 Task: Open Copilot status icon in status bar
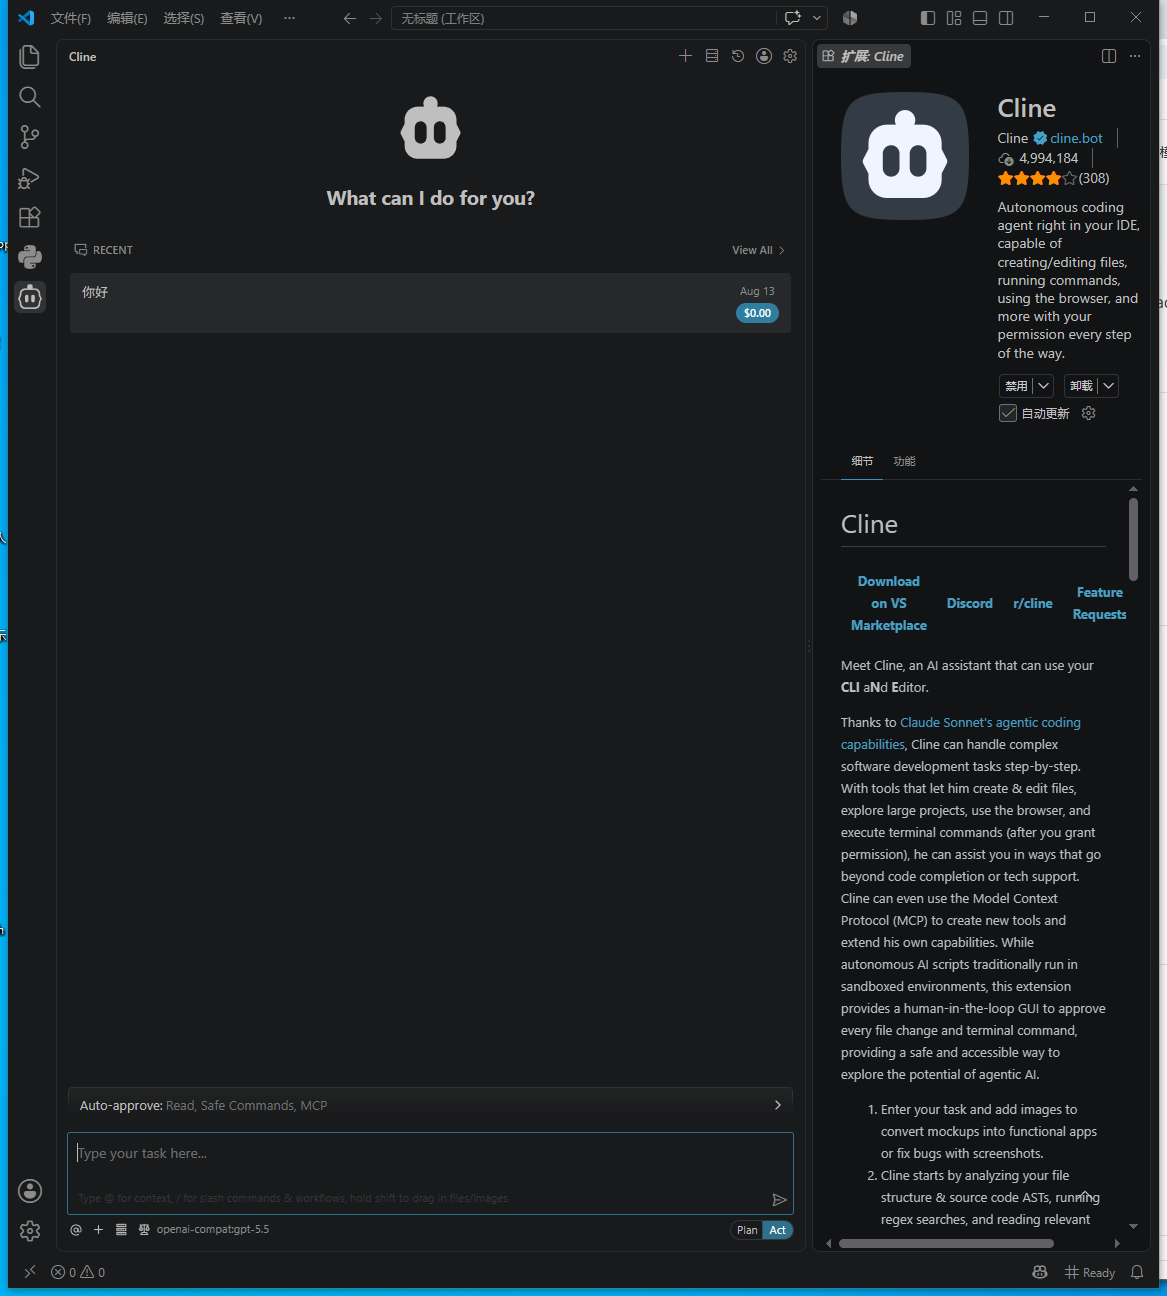(1040, 1272)
